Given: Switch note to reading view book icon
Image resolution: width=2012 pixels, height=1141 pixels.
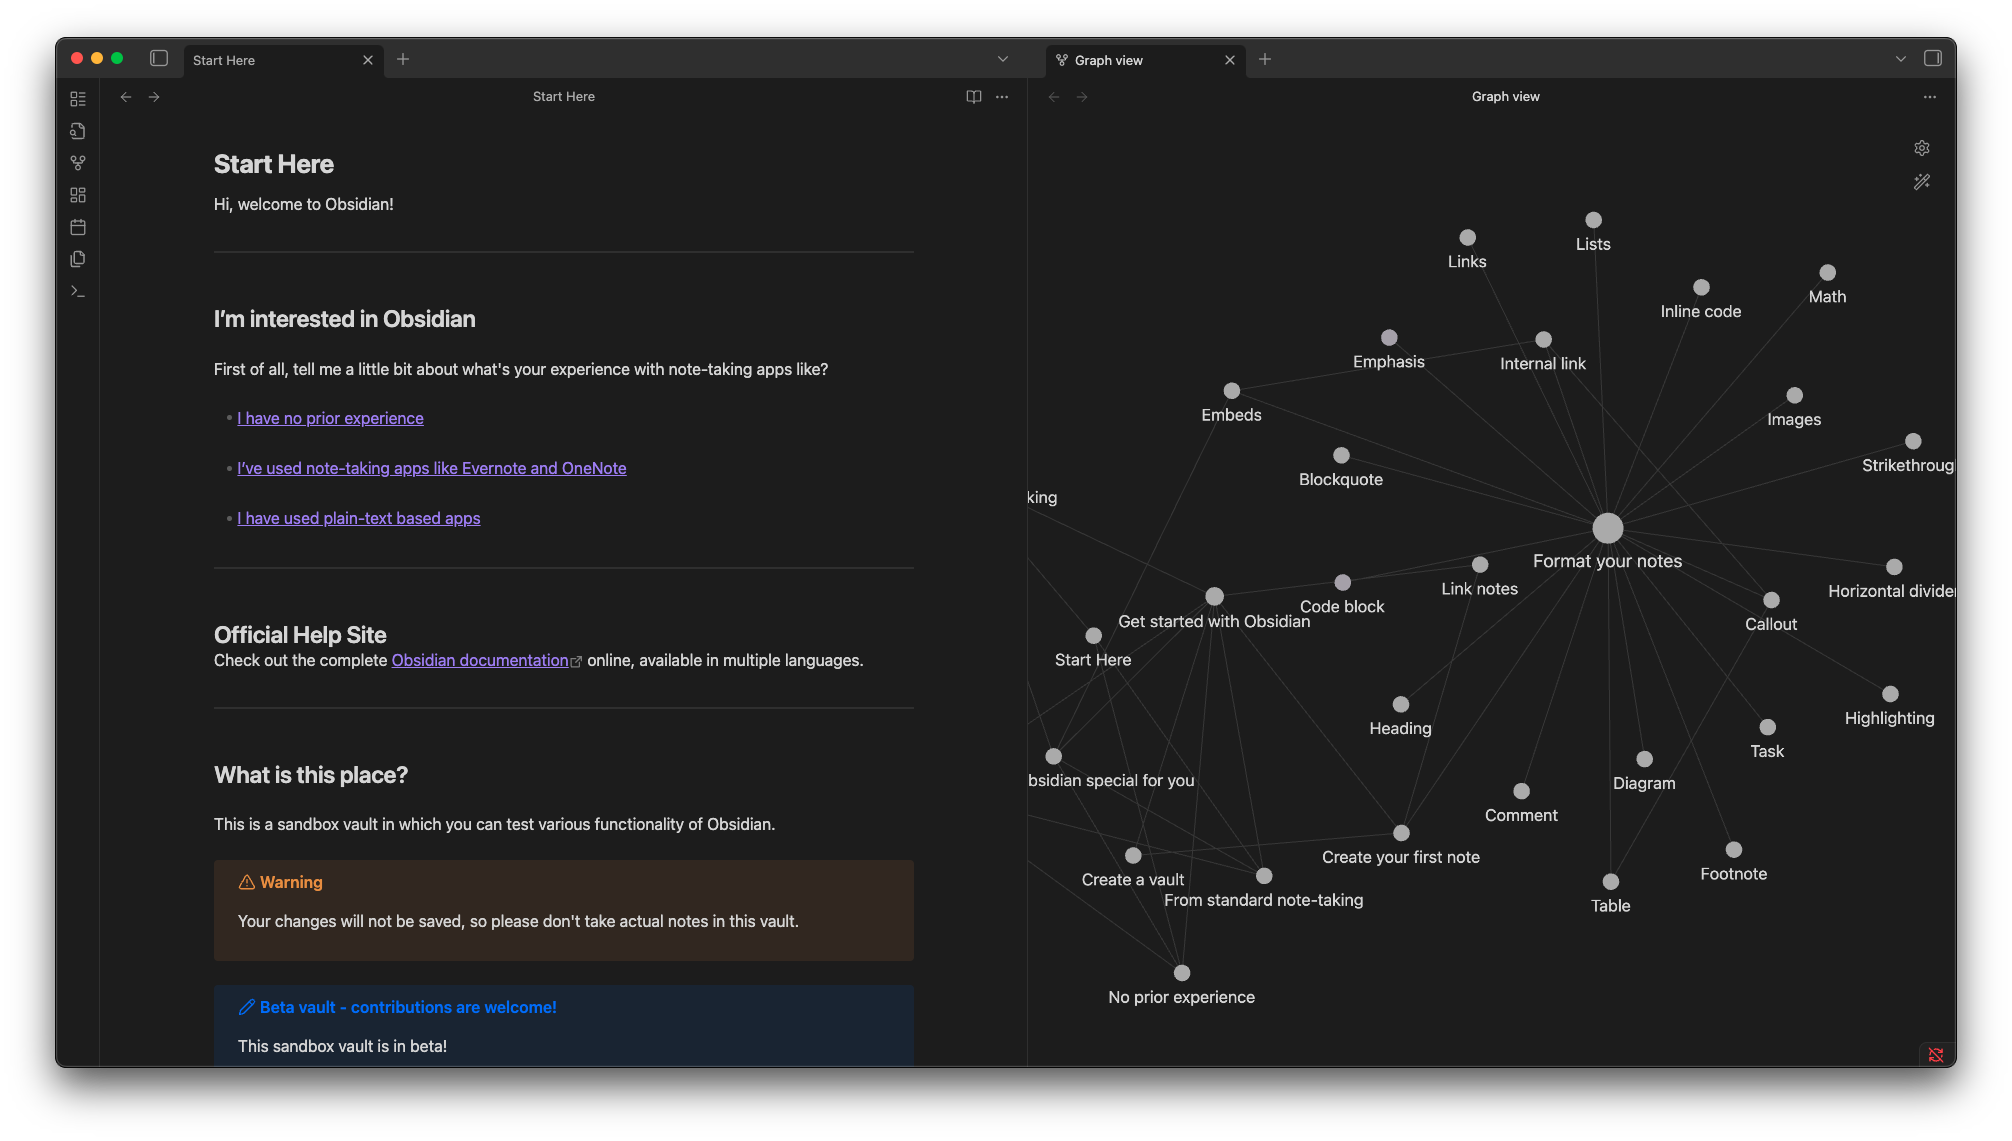Looking at the screenshot, I should coord(973,97).
